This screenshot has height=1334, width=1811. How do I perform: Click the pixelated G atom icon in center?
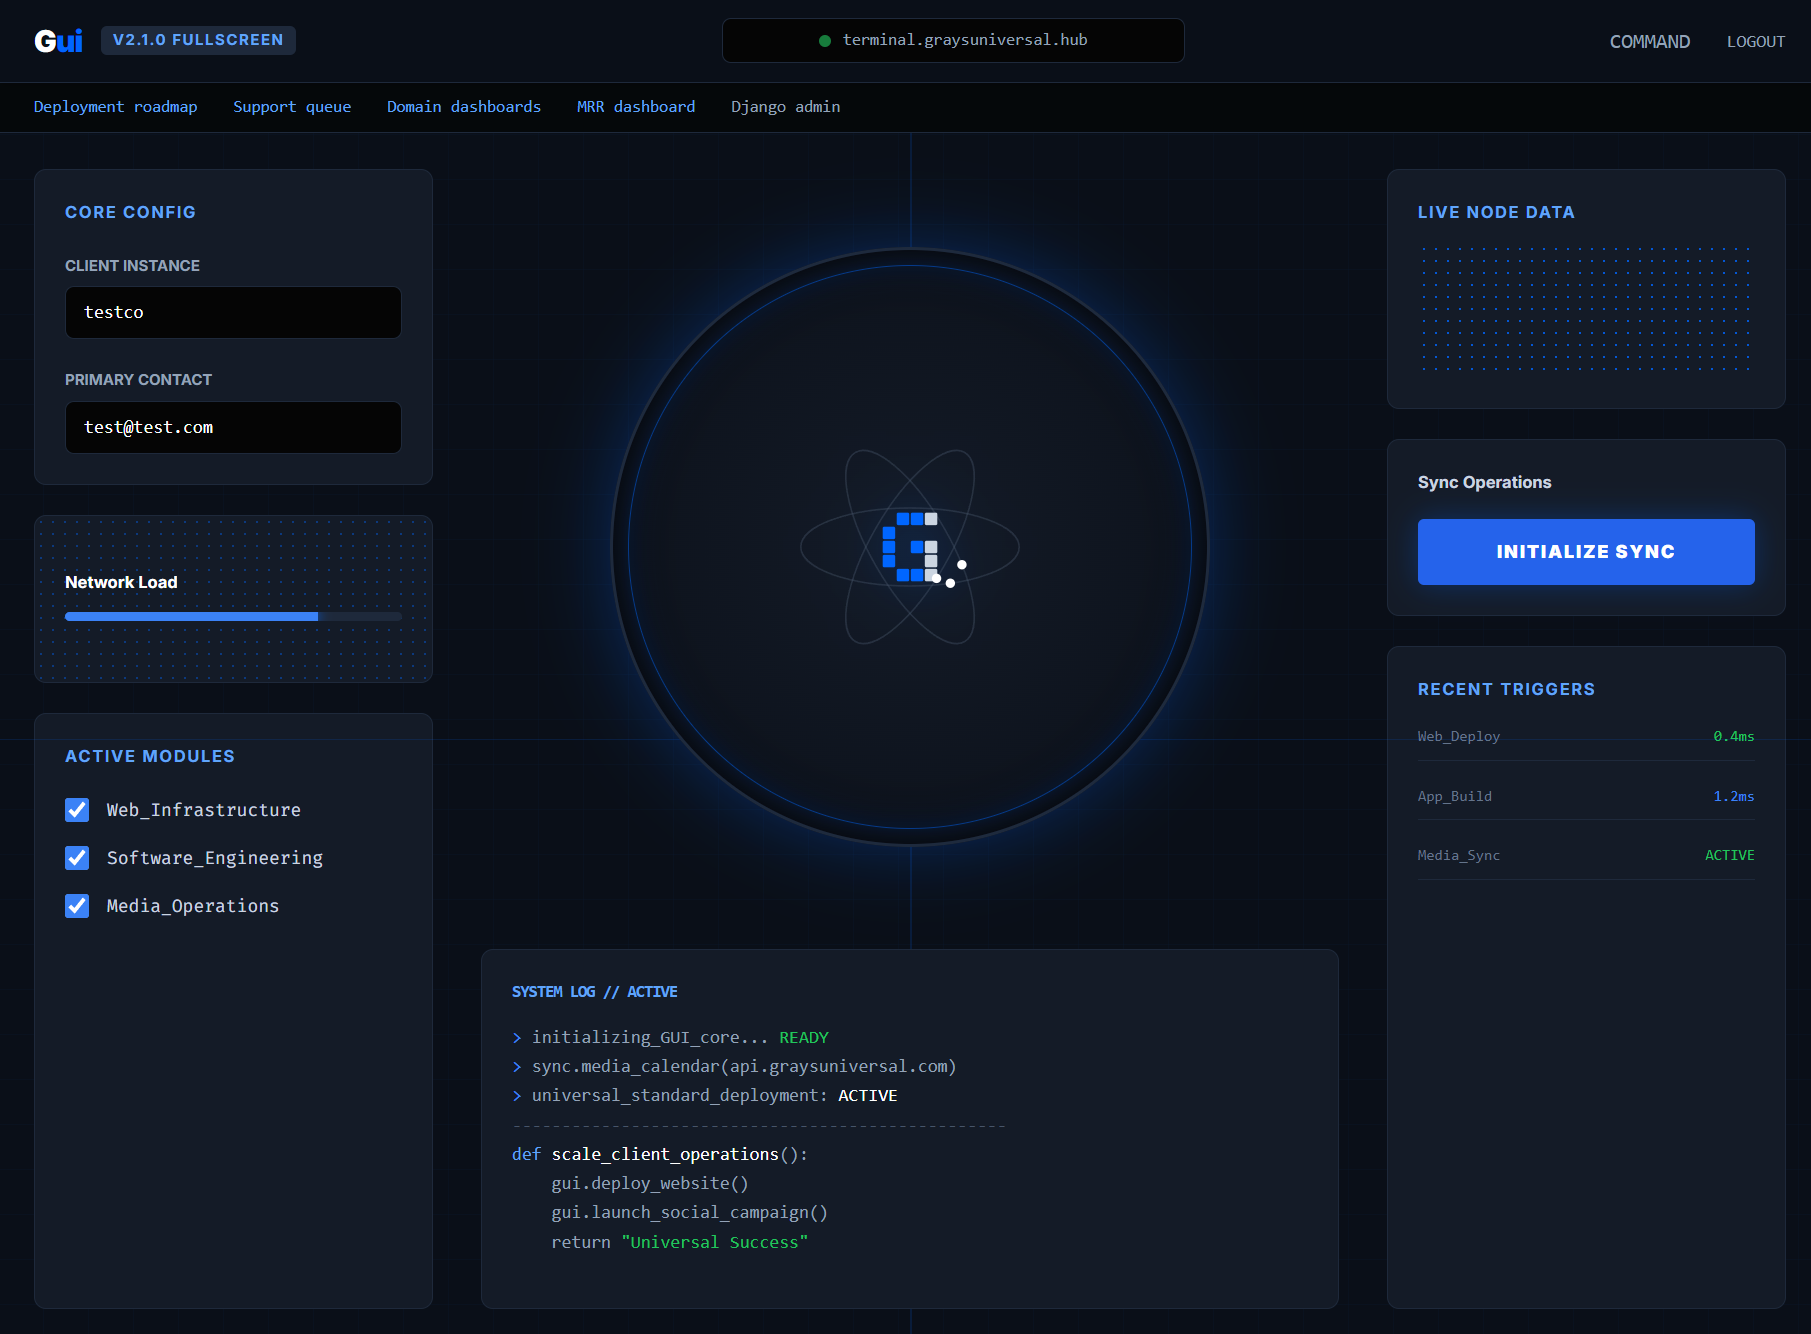910,547
